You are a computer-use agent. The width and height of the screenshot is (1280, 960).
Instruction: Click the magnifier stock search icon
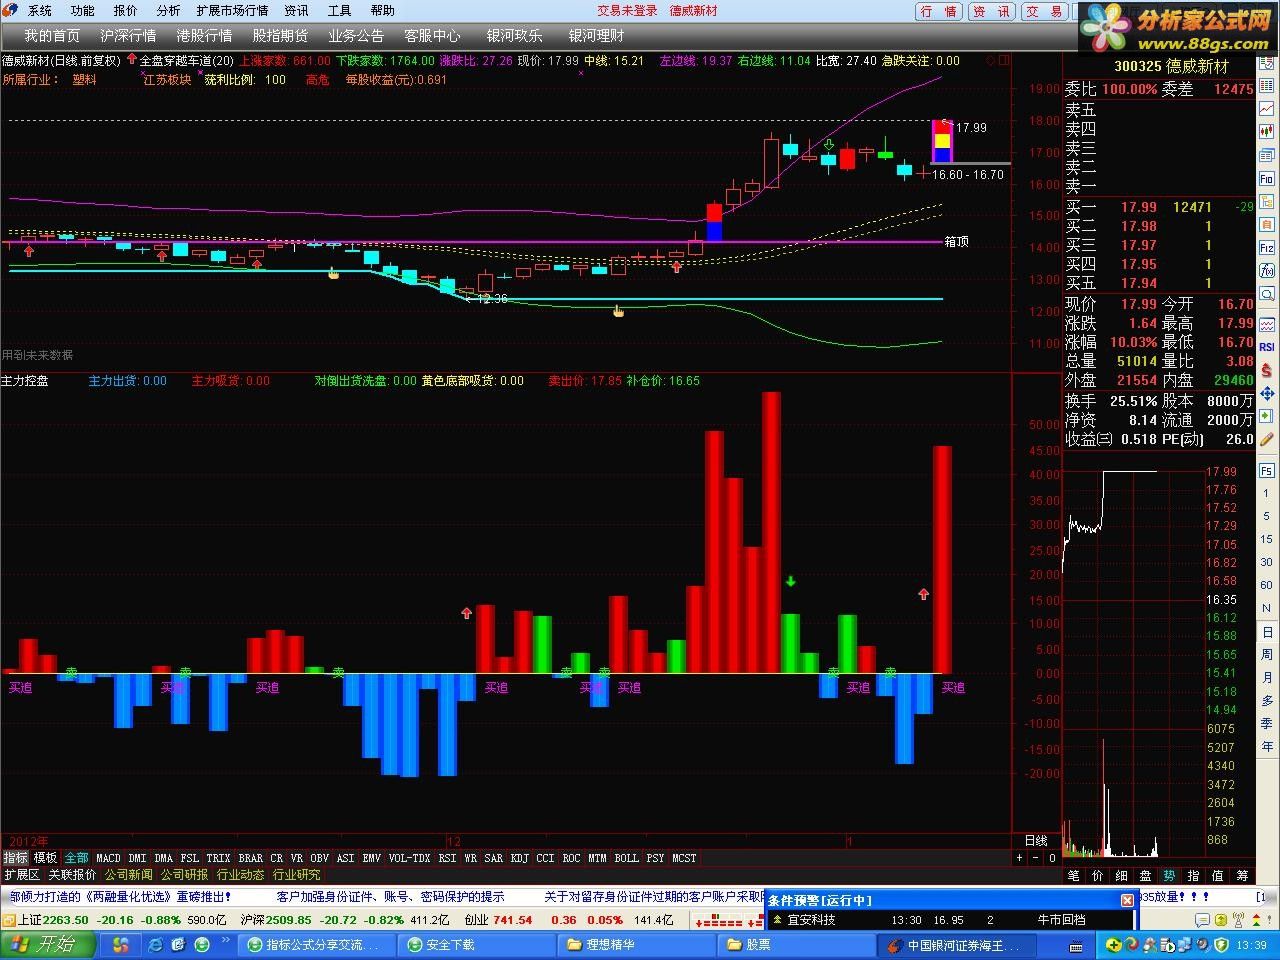[x=1267, y=294]
